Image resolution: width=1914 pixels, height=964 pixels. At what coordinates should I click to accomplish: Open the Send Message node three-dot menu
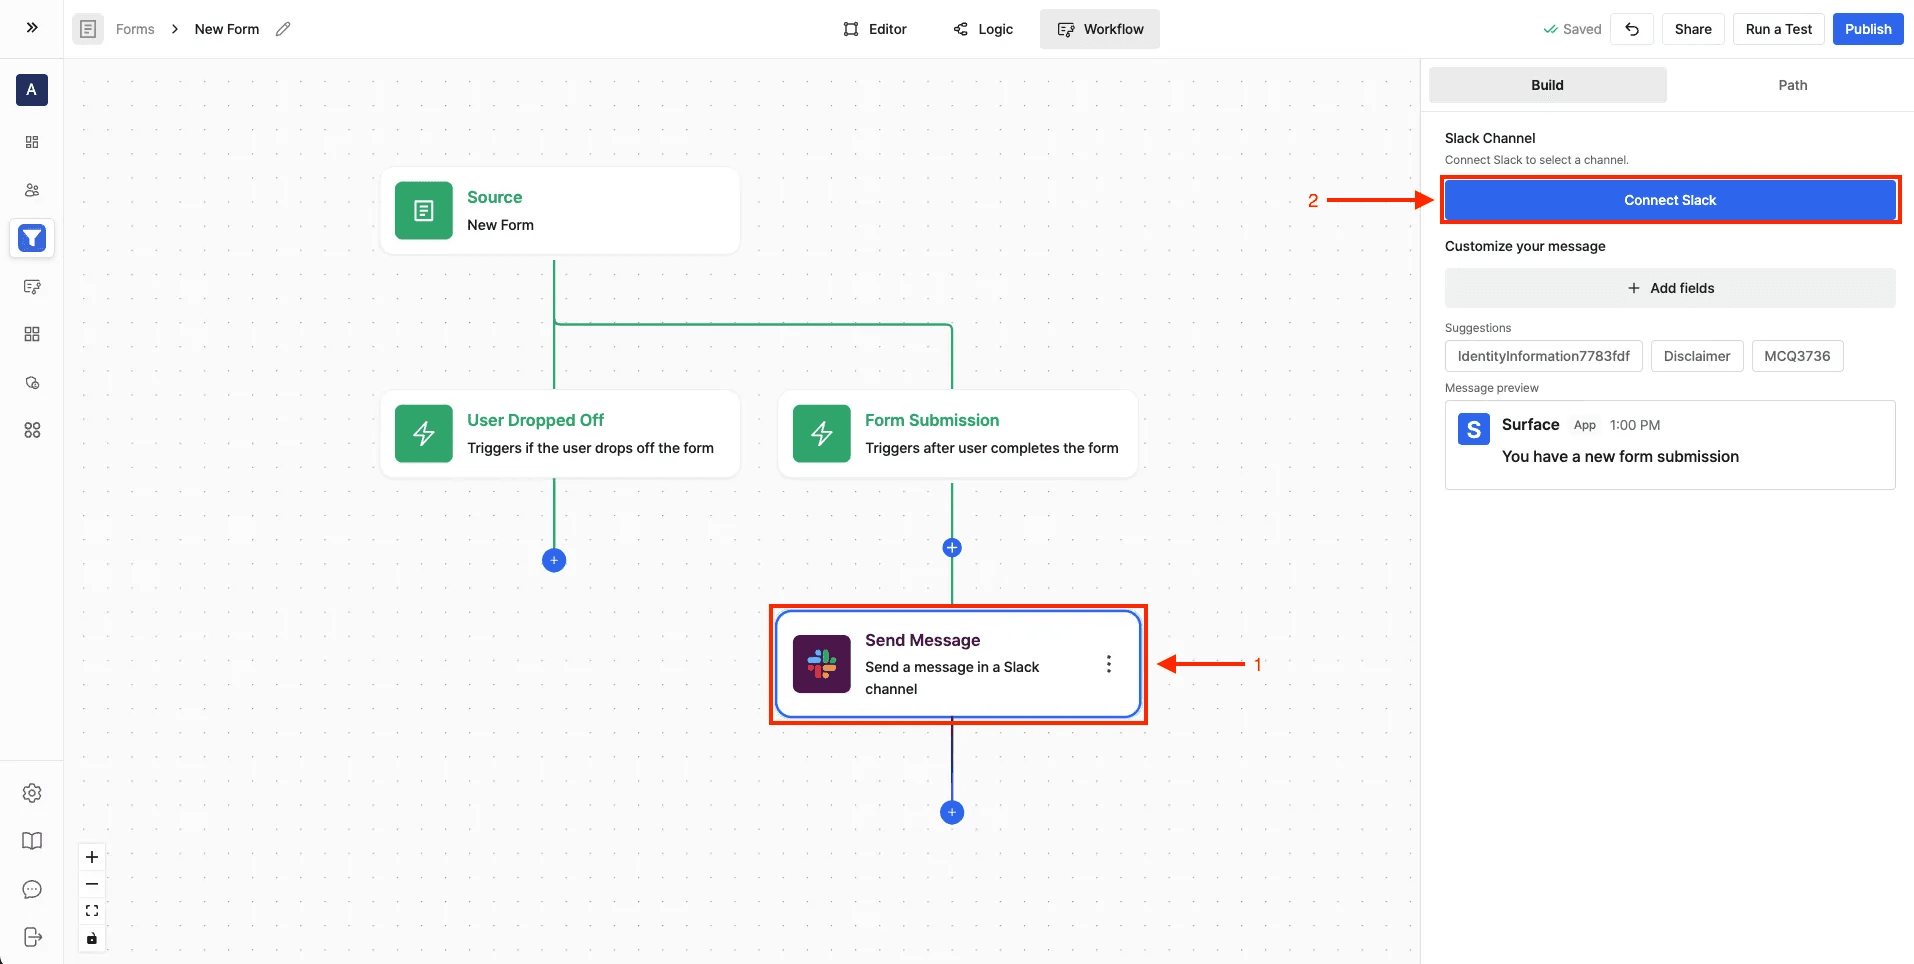pyautogui.click(x=1108, y=664)
